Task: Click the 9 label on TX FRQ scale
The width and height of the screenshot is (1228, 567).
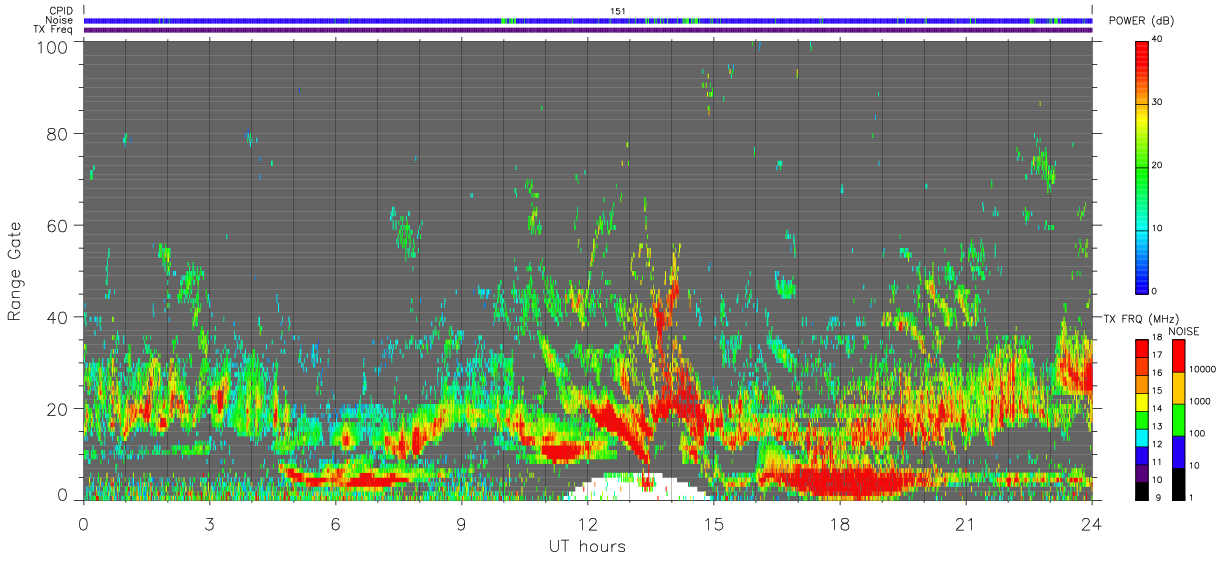Action: [1157, 499]
